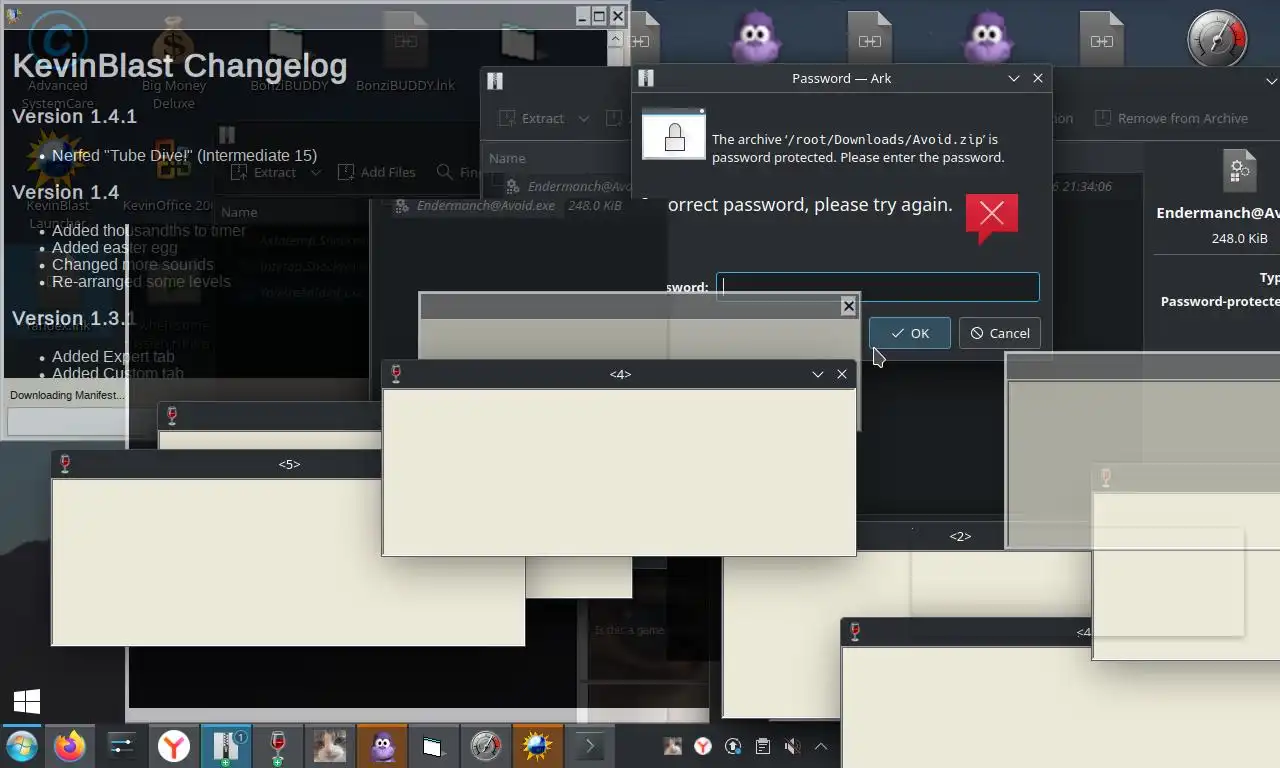Toggle the muted volume tray icon
Viewport: 1280px width, 768px height.
click(792, 746)
